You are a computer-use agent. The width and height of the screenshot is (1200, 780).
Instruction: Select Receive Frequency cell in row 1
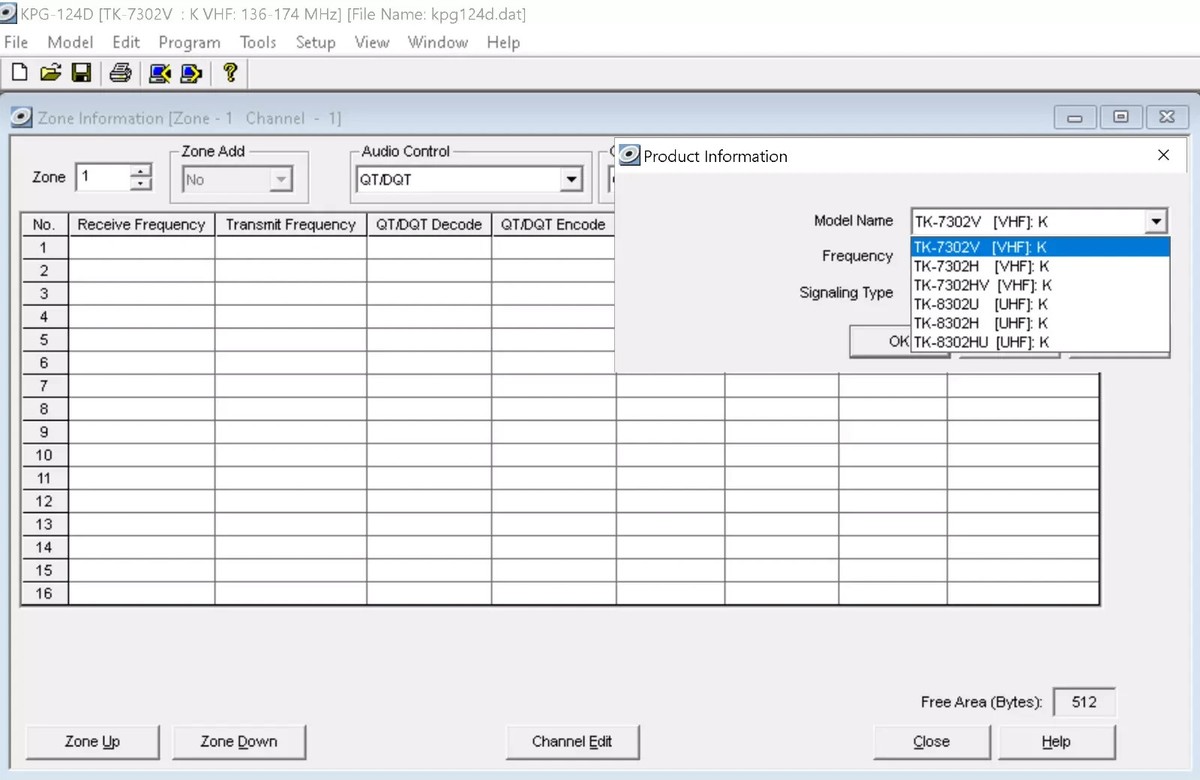coord(141,248)
